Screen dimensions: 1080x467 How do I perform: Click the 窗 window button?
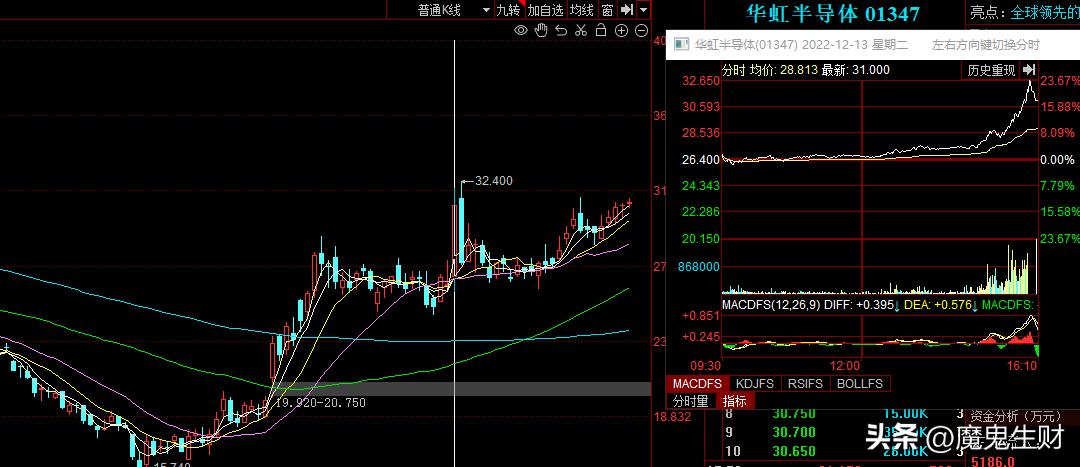(607, 10)
